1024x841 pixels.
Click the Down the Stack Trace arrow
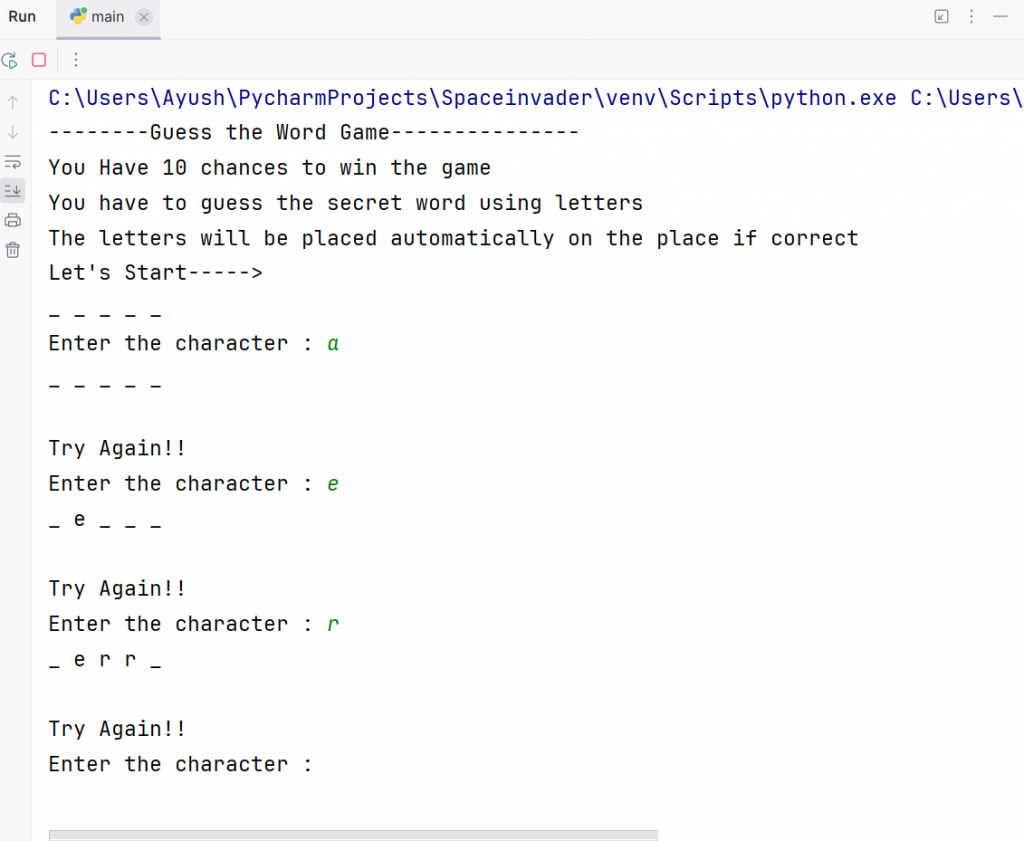point(12,133)
